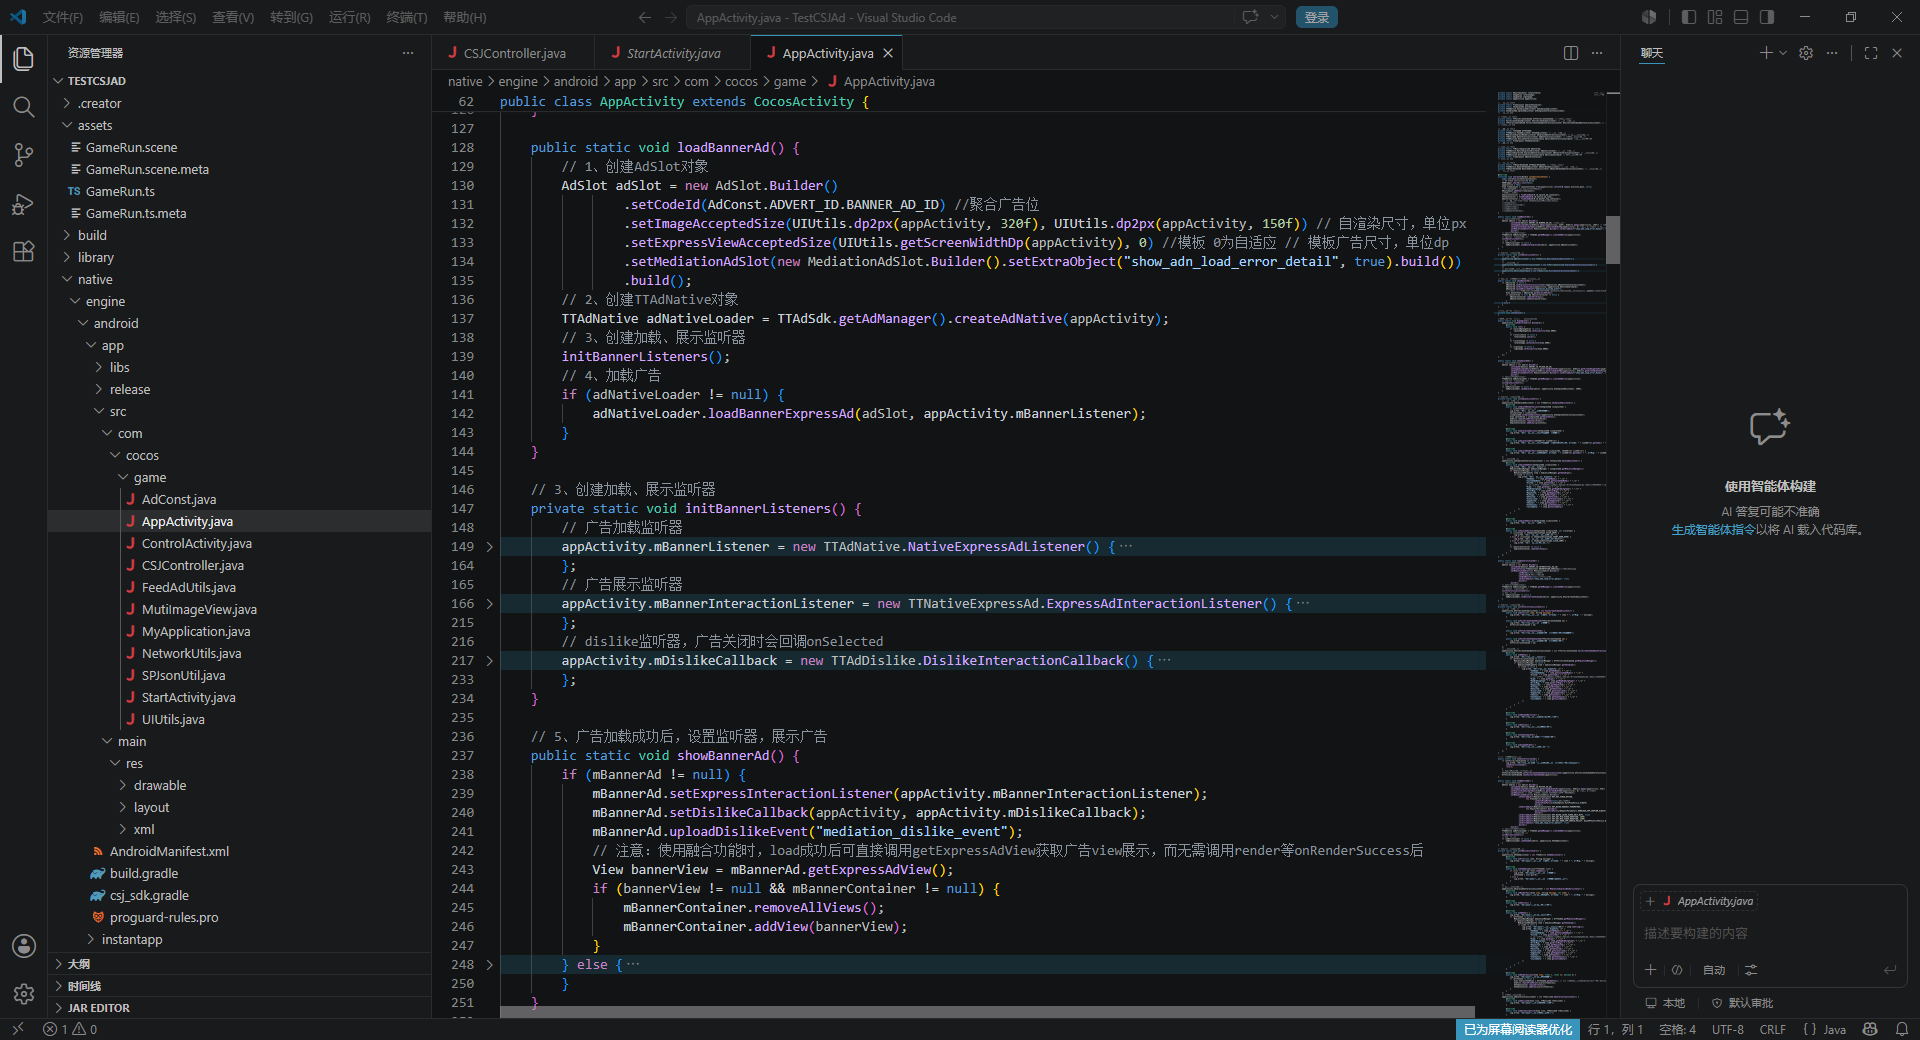Expand the JAR EDITOR section
Viewport: 1920px width, 1040px height.
(x=240, y=1008)
